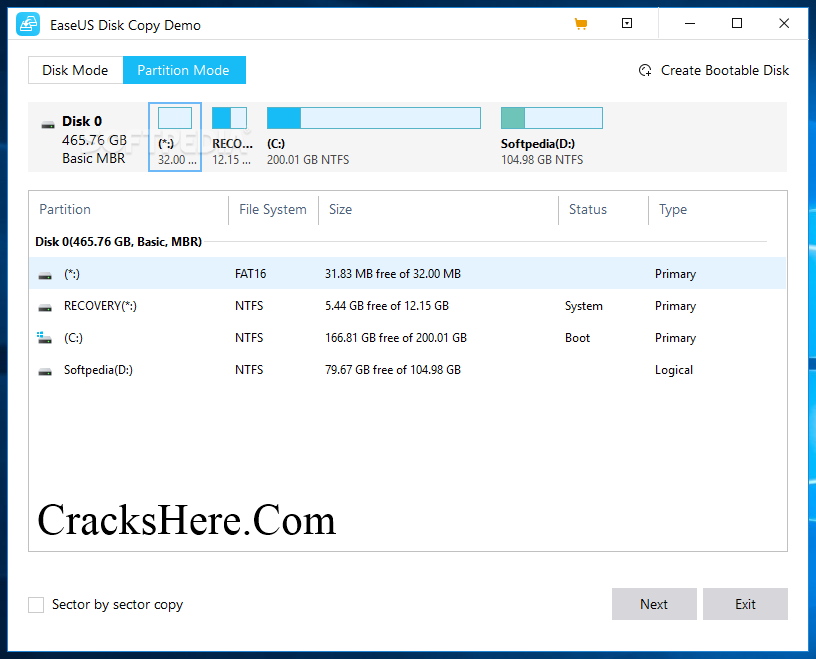Click the 'Logical' type cell
This screenshot has height=659, width=816.
tap(674, 370)
